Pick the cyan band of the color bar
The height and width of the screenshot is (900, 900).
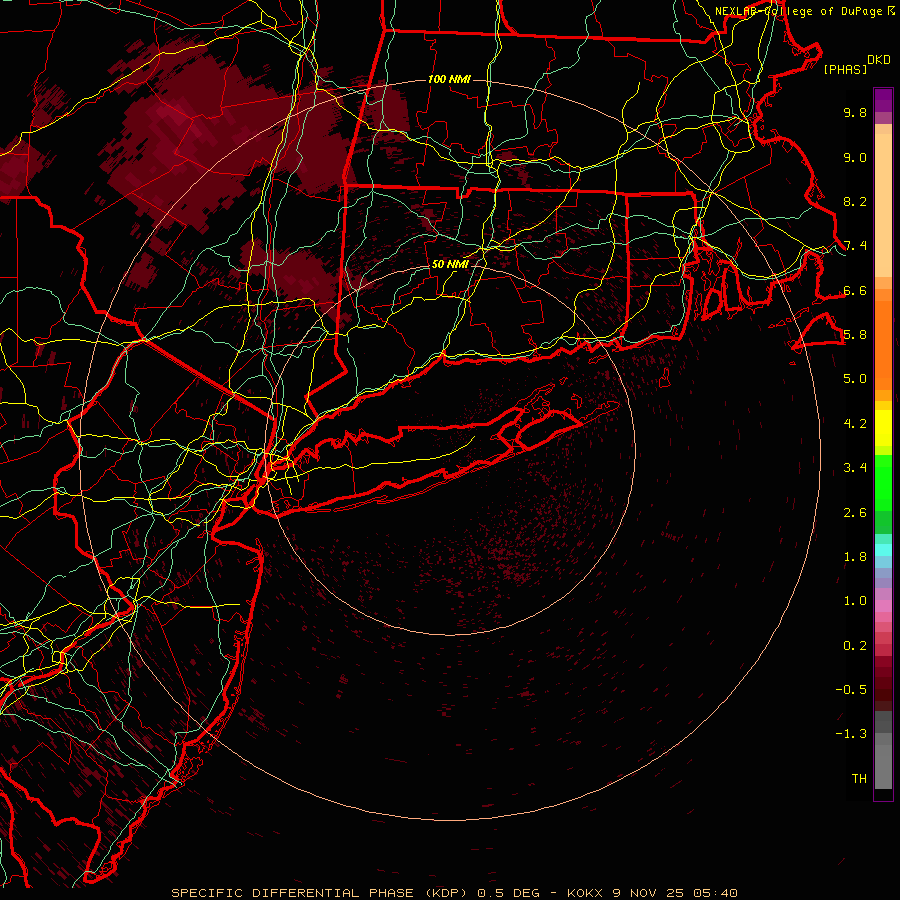pos(883,549)
